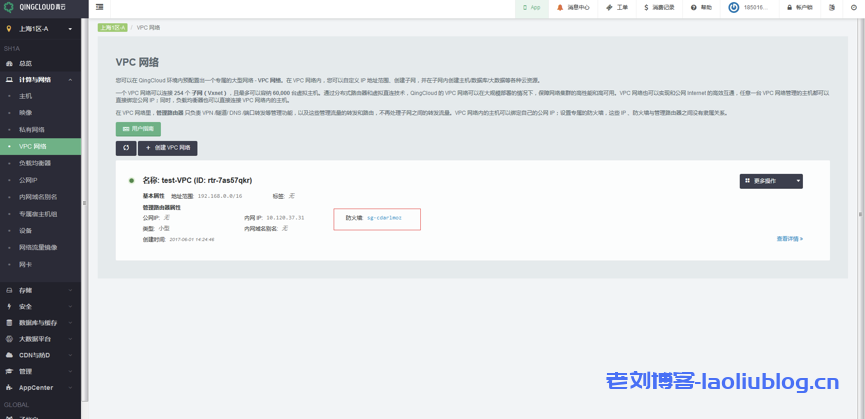Open the 帐户锁 account lock
Screen dimensions: 865x419
(x=799, y=7)
